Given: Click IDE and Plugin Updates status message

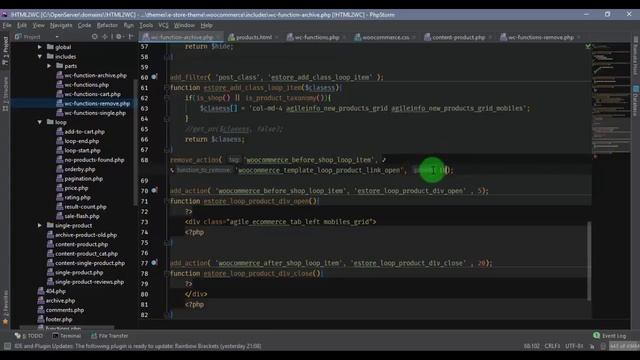Looking at the screenshot, I should [138, 346].
